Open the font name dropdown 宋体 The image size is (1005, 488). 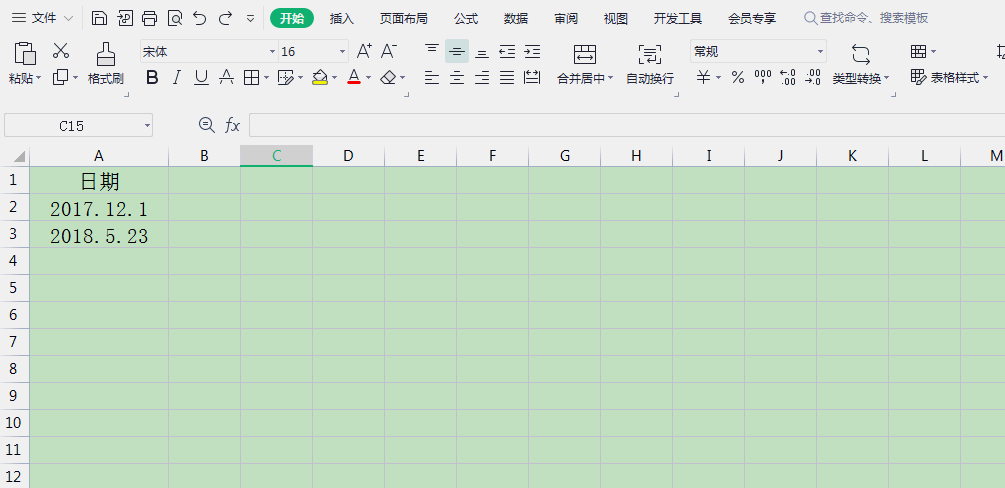pyautogui.click(x=272, y=51)
